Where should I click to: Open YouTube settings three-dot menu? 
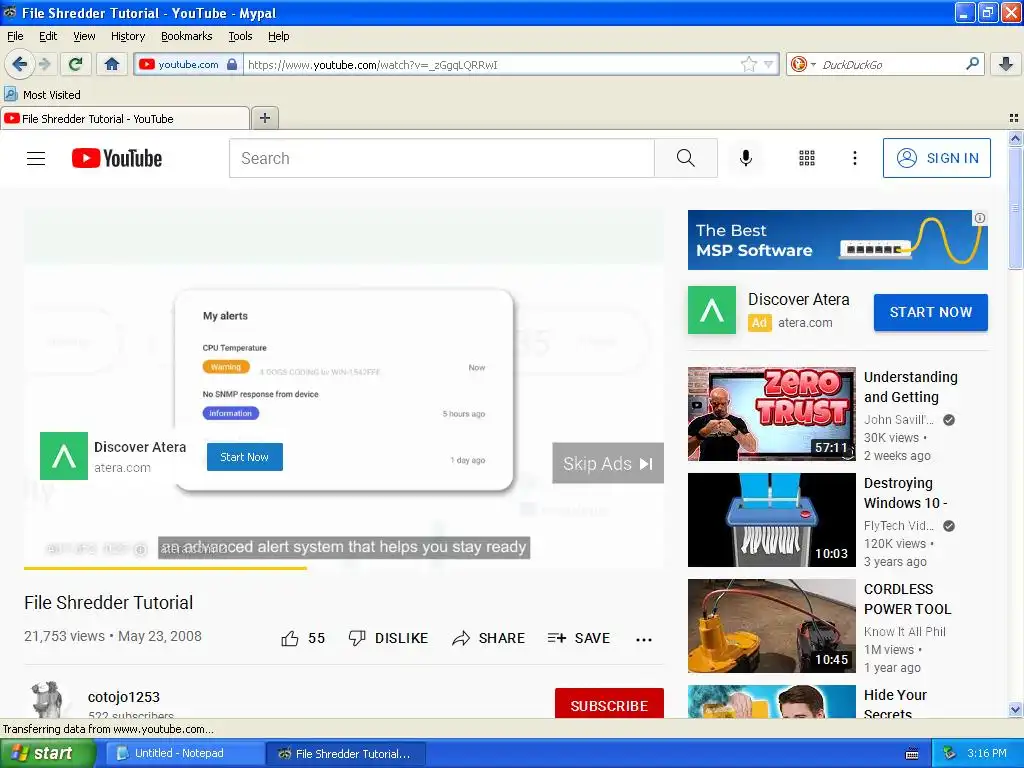click(854, 159)
